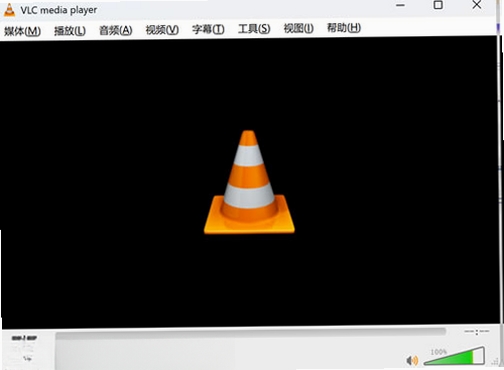Close the VLC media player window
This screenshot has width=504, height=370.
pos(477,4)
